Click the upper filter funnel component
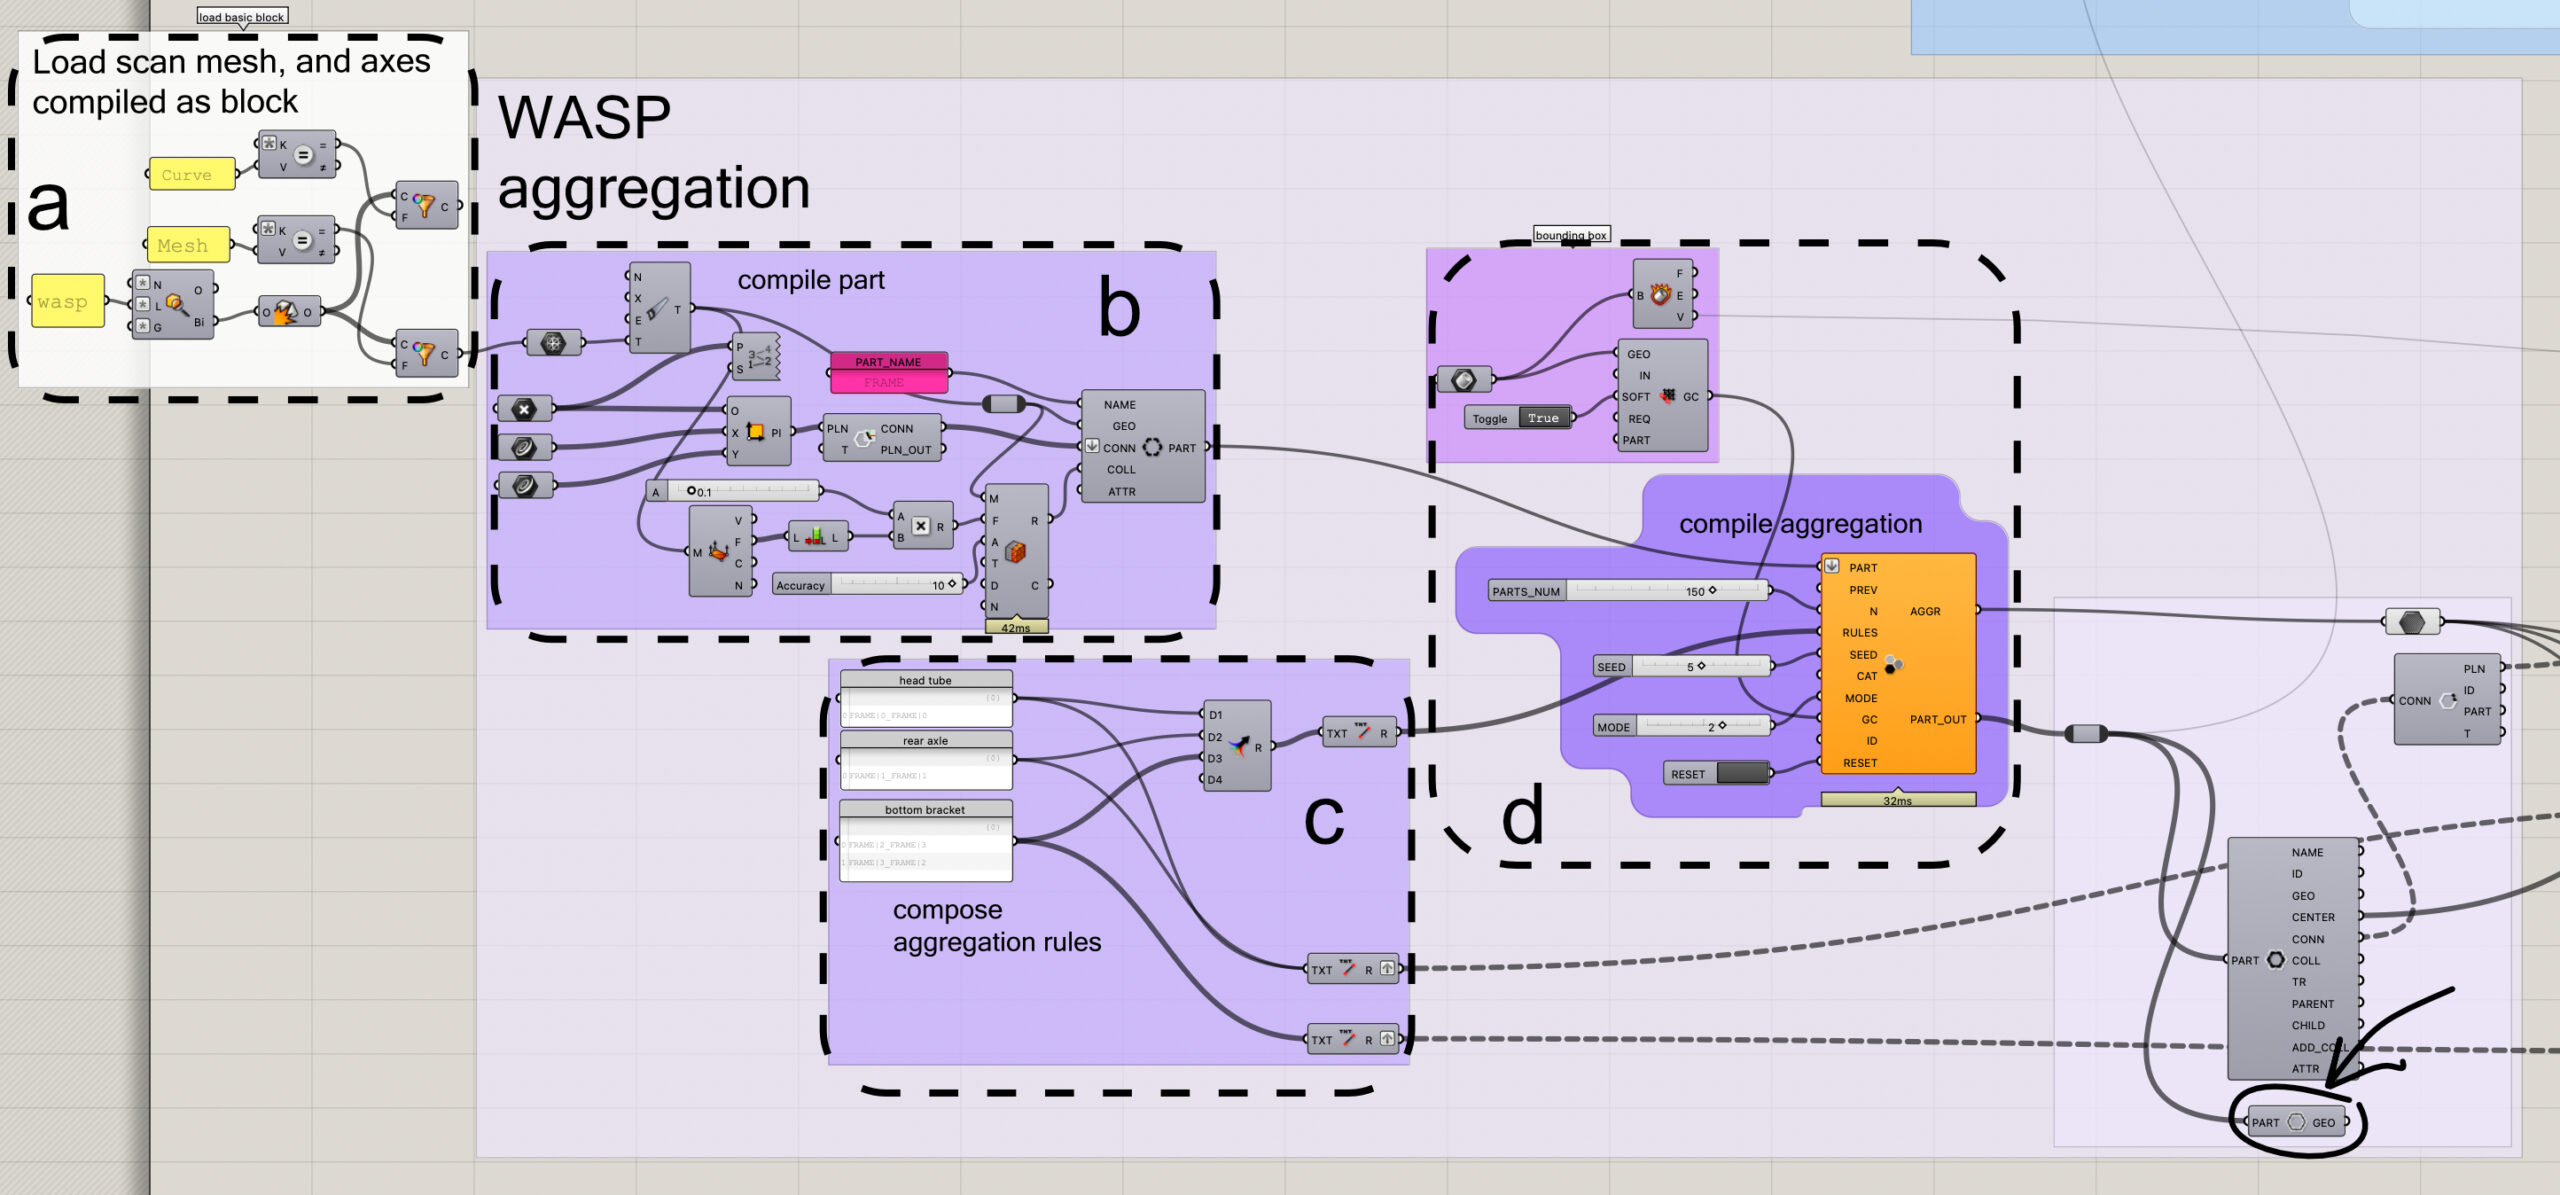The image size is (2560, 1195). tap(426, 205)
